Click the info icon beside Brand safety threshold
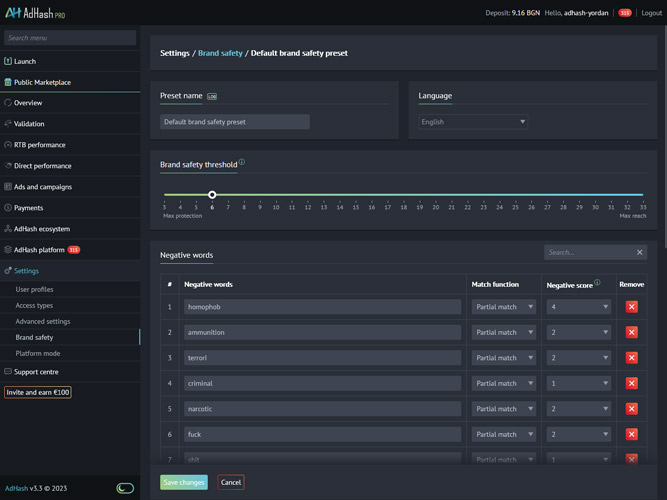This screenshot has height=500, width=667. (x=242, y=161)
